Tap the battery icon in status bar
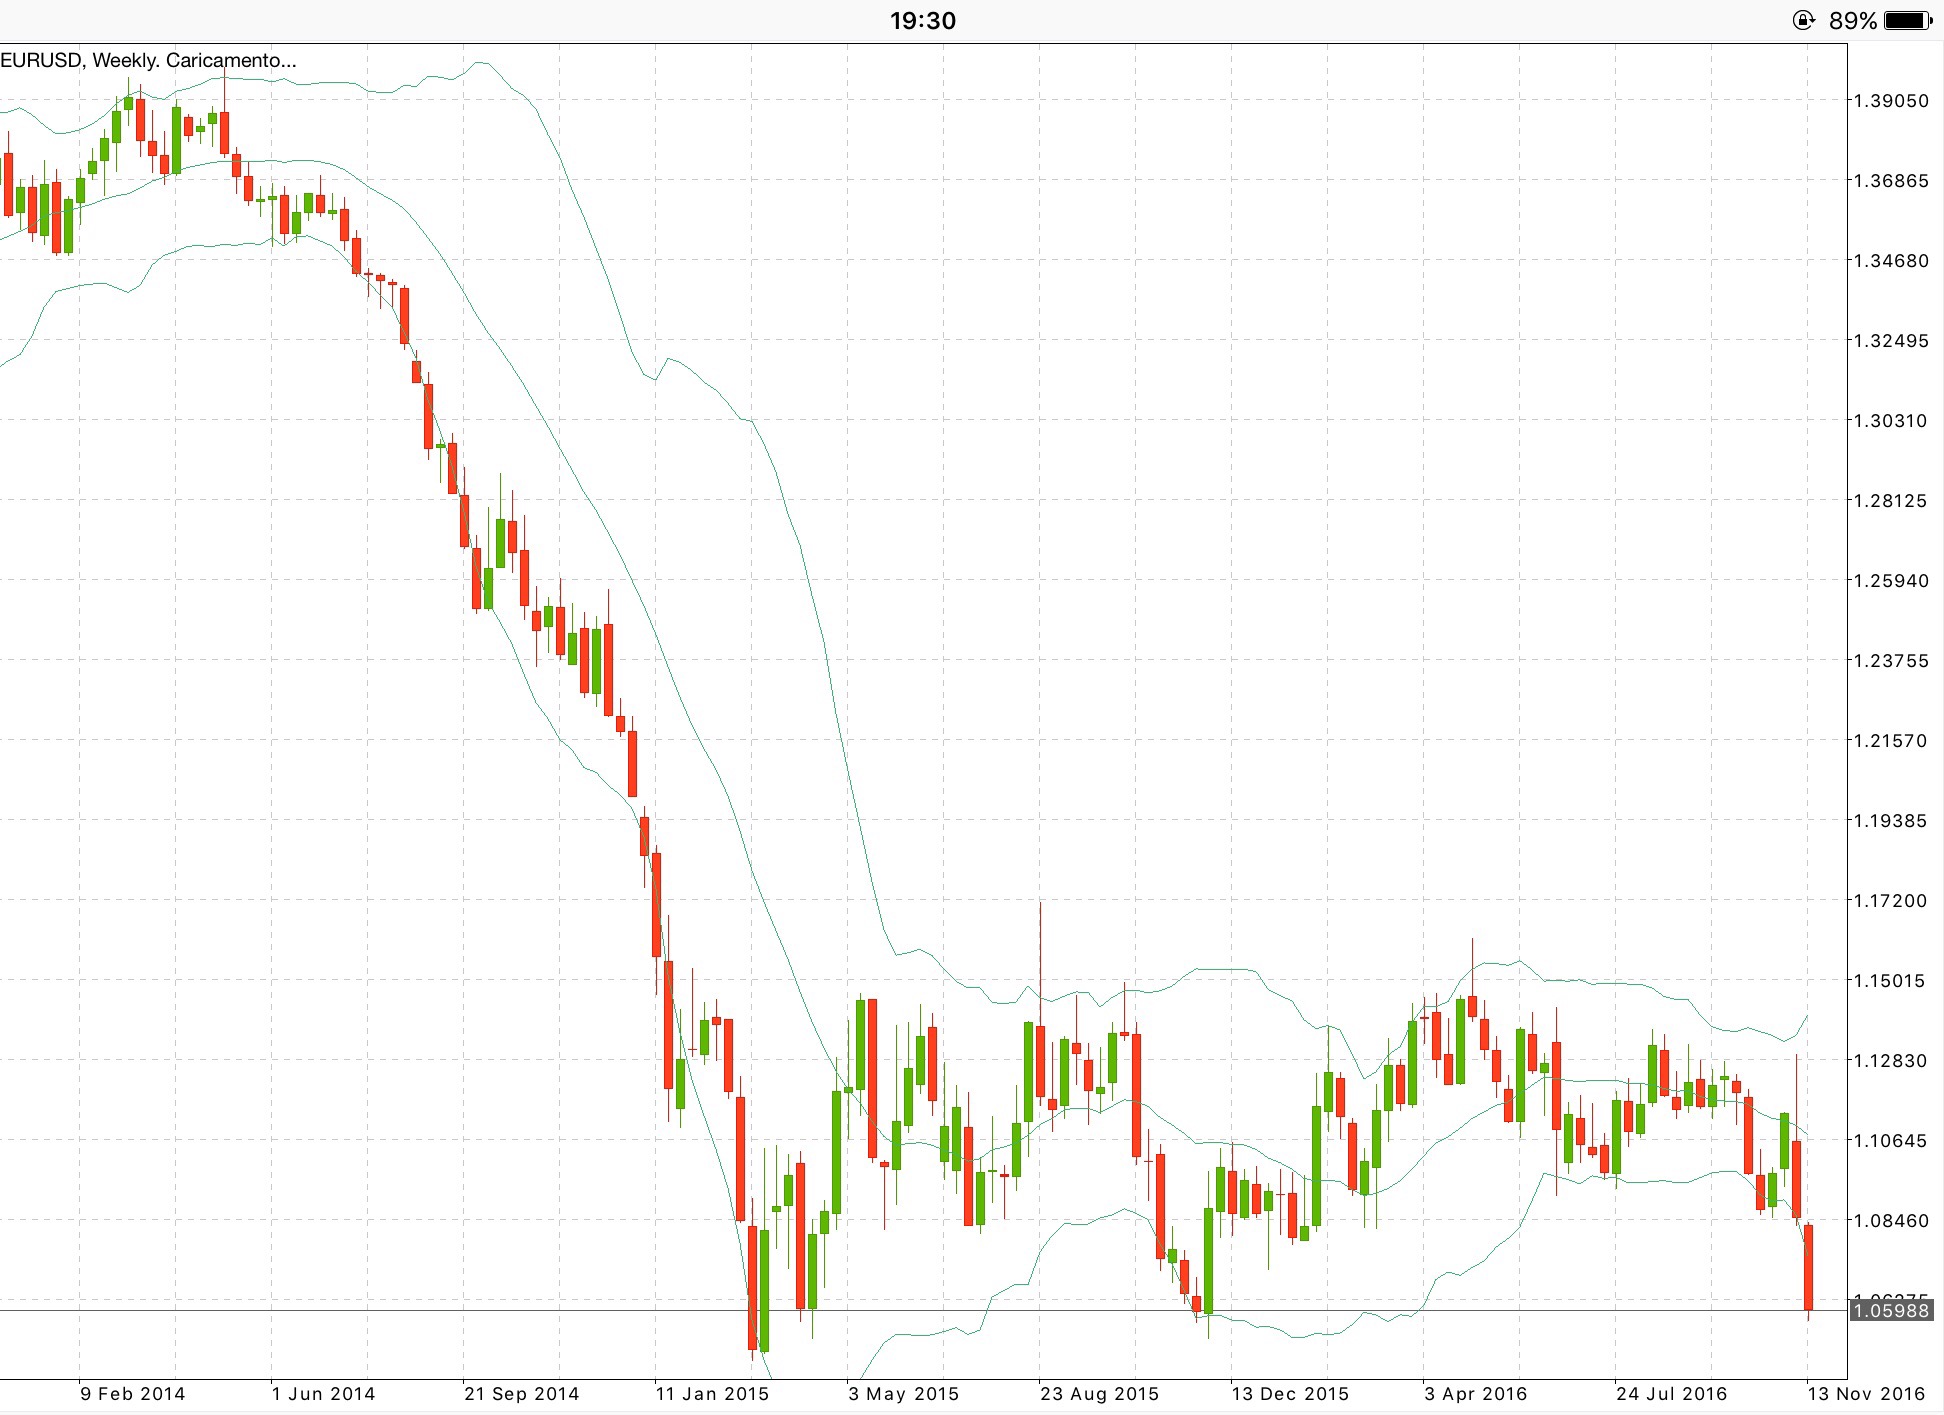Image resolution: width=1944 pixels, height=1415 pixels. tap(1908, 20)
